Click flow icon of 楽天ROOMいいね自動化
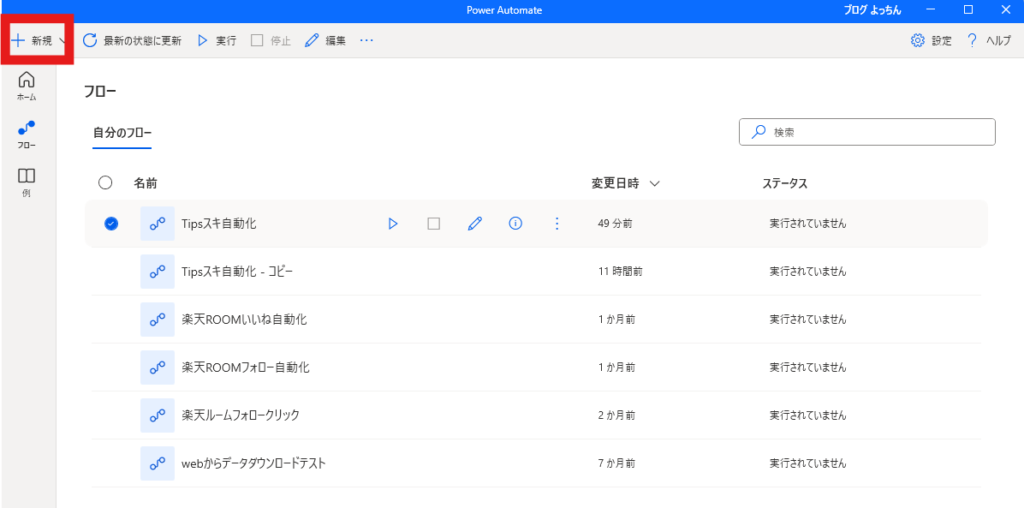The height and width of the screenshot is (508, 1024). [157, 319]
